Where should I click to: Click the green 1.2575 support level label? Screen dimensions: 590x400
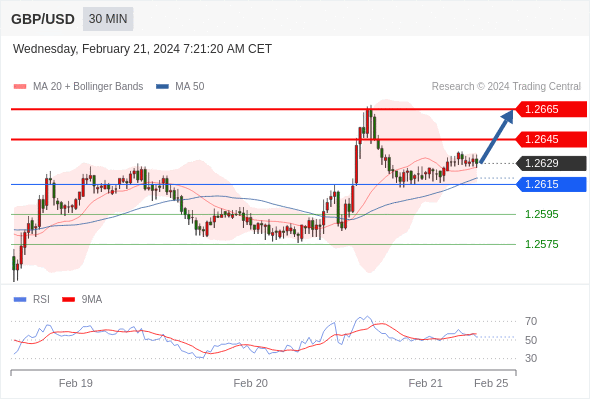click(x=541, y=244)
